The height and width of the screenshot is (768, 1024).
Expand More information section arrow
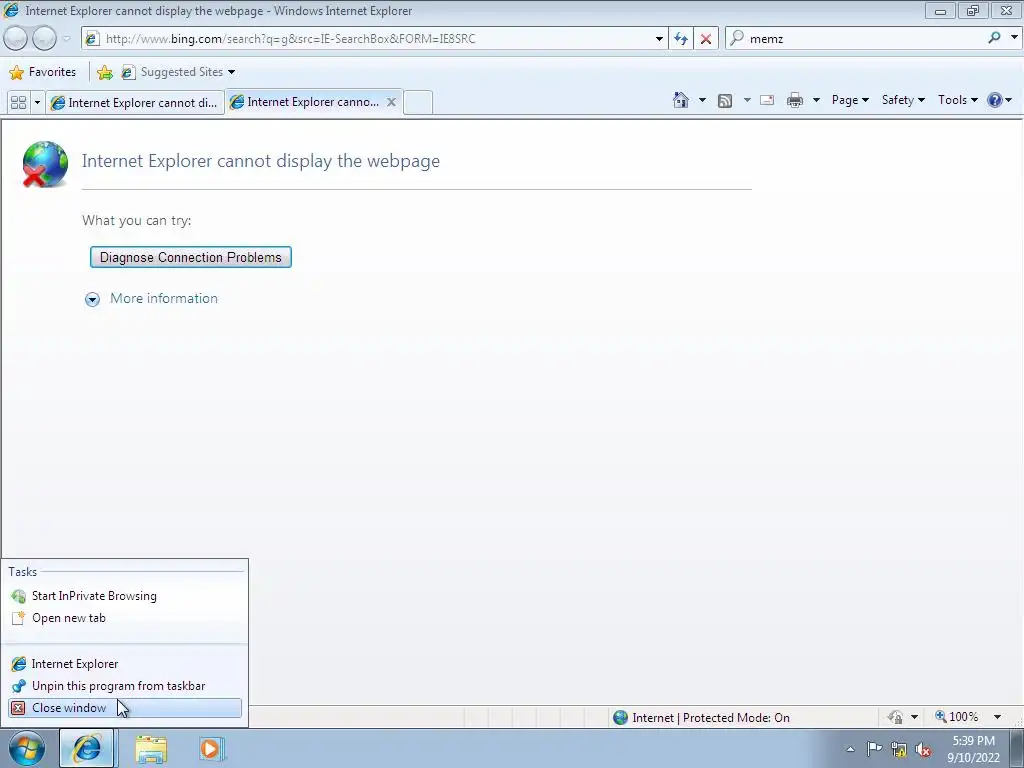(93, 299)
